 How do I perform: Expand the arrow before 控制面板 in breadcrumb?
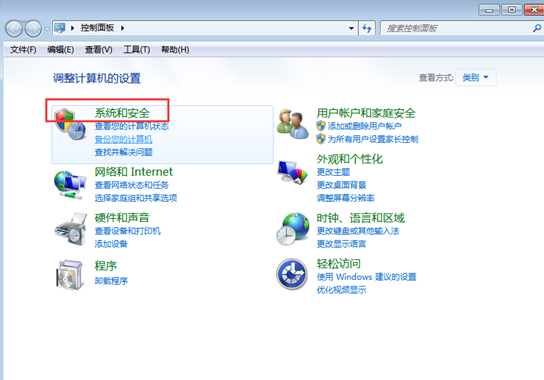73,28
